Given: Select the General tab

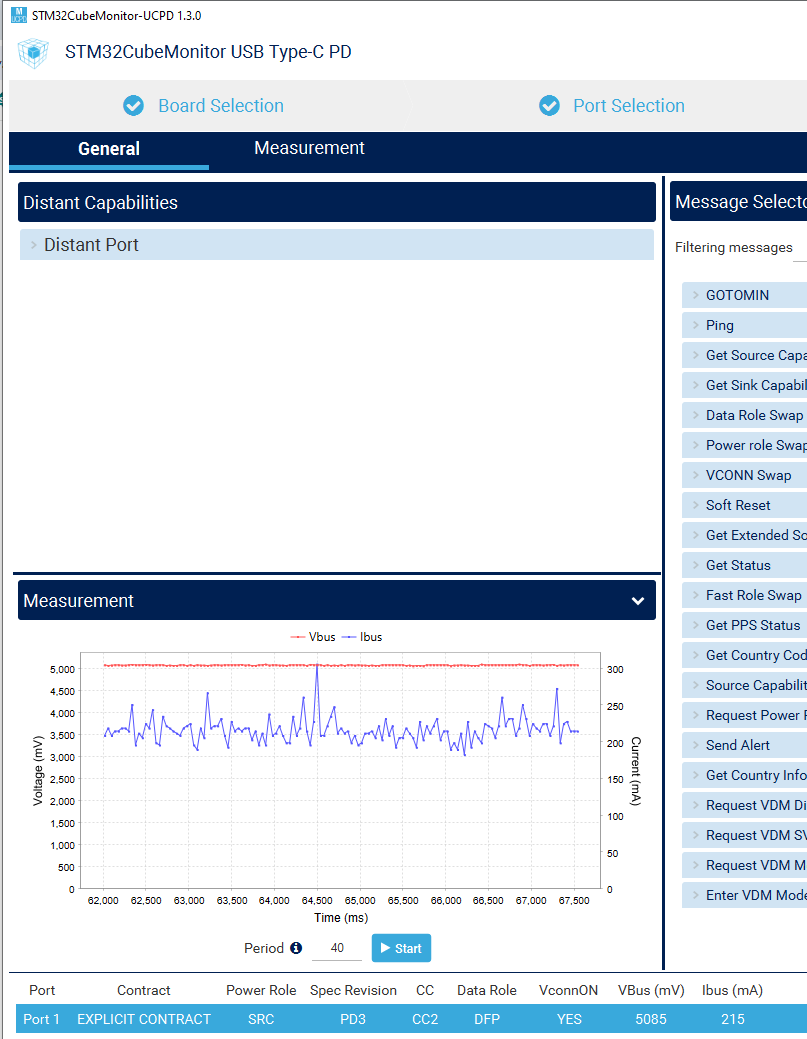Looking at the screenshot, I should 109,149.
